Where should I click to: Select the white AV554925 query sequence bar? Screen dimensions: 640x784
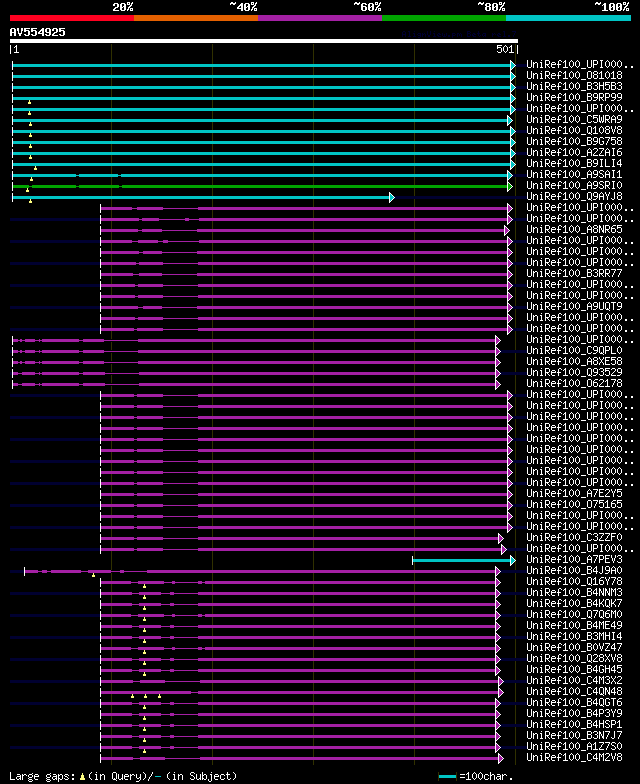(264, 41)
